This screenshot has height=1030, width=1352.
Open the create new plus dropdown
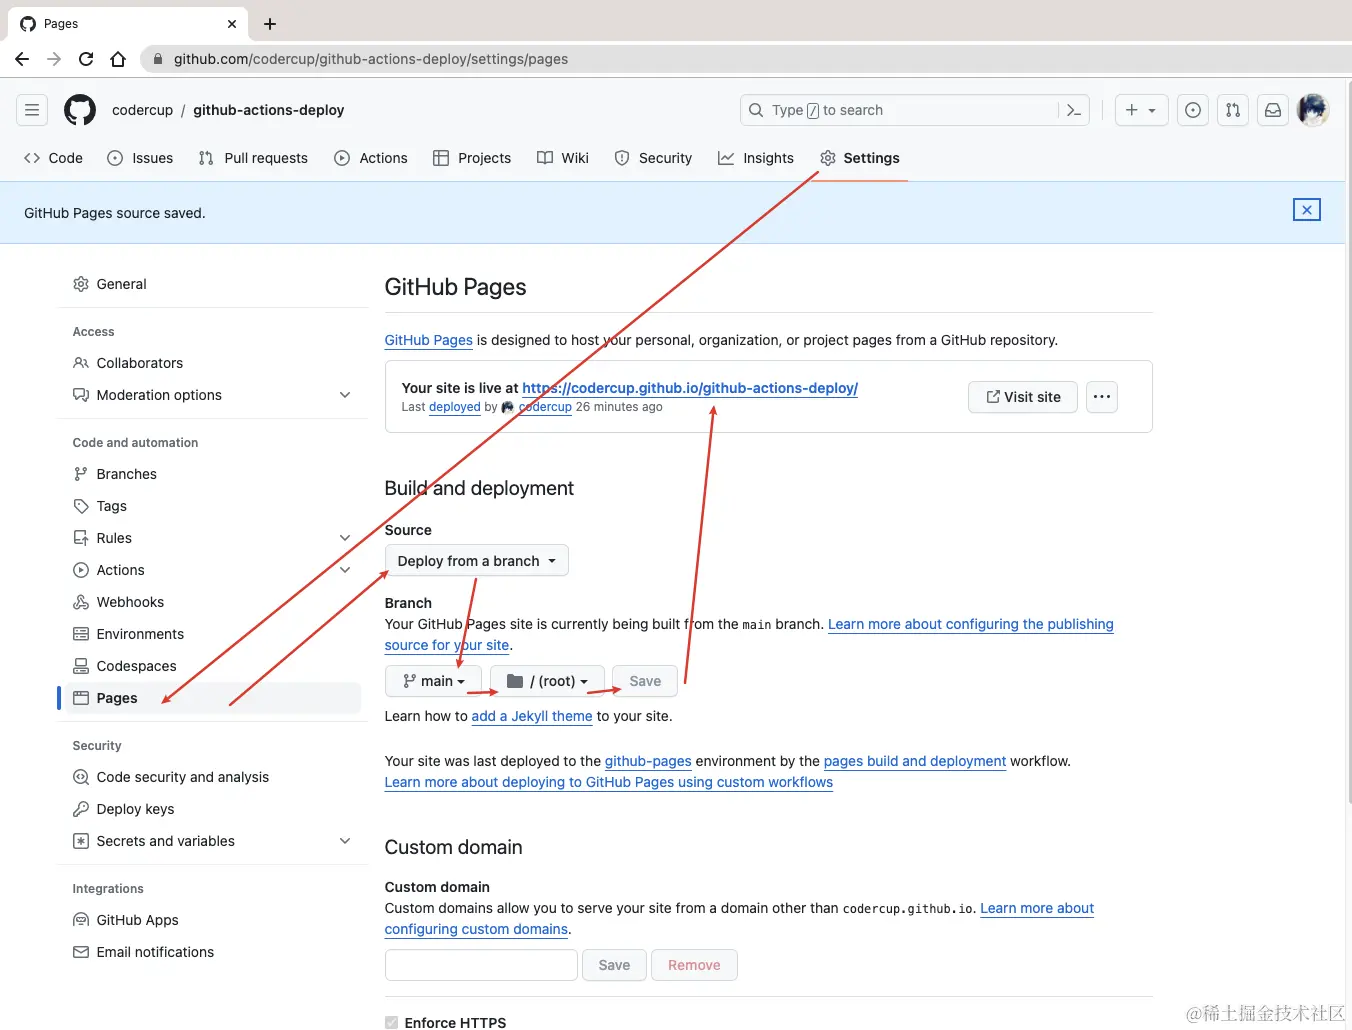click(1141, 110)
